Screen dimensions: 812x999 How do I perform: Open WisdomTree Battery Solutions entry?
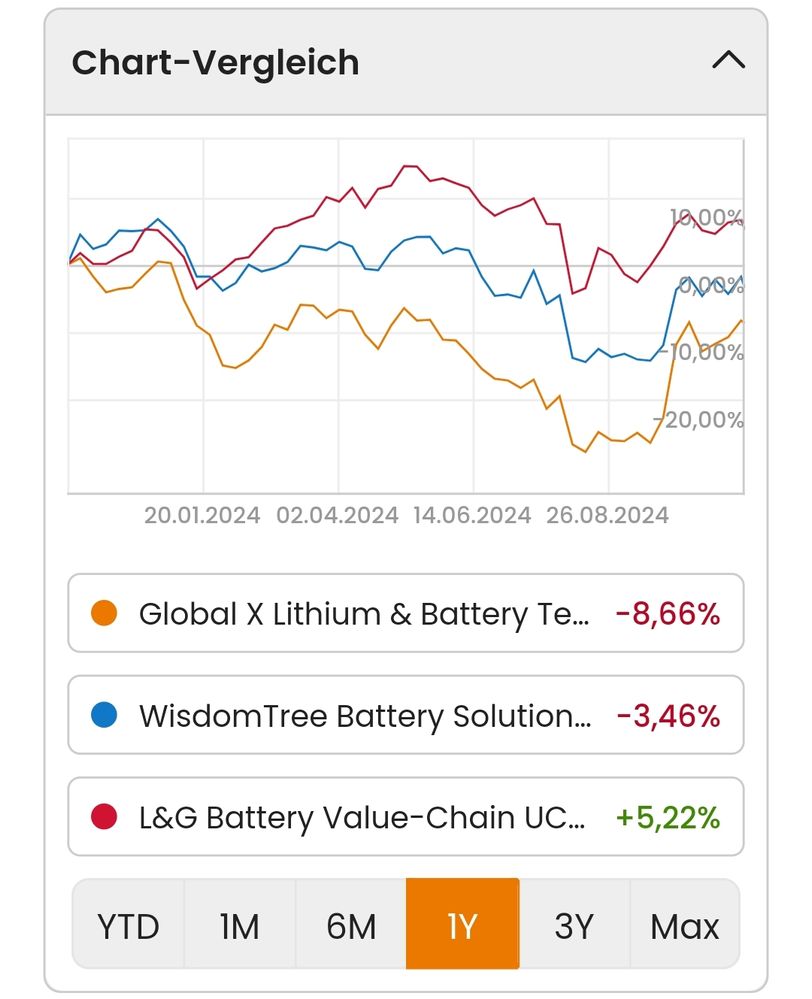pos(365,715)
